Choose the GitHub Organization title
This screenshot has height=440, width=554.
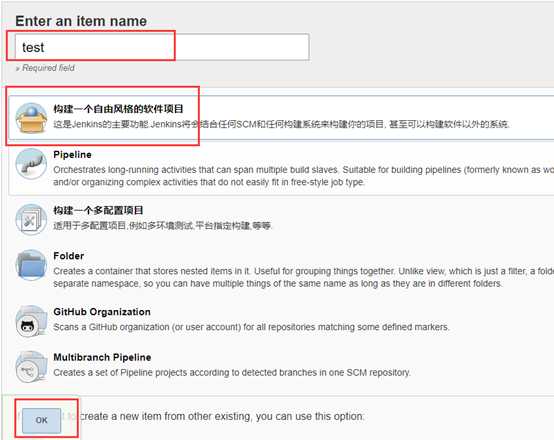pyautogui.click(x=102, y=312)
